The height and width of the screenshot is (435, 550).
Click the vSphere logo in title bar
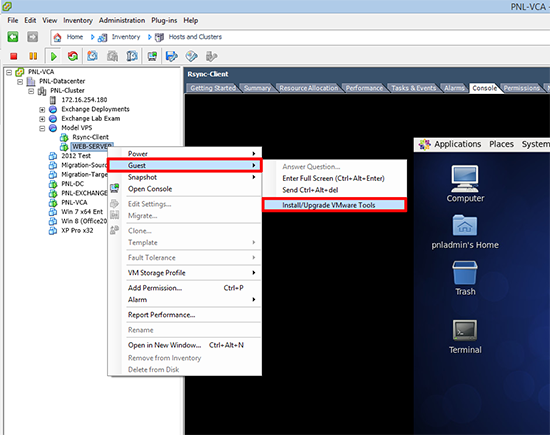coord(7,6)
